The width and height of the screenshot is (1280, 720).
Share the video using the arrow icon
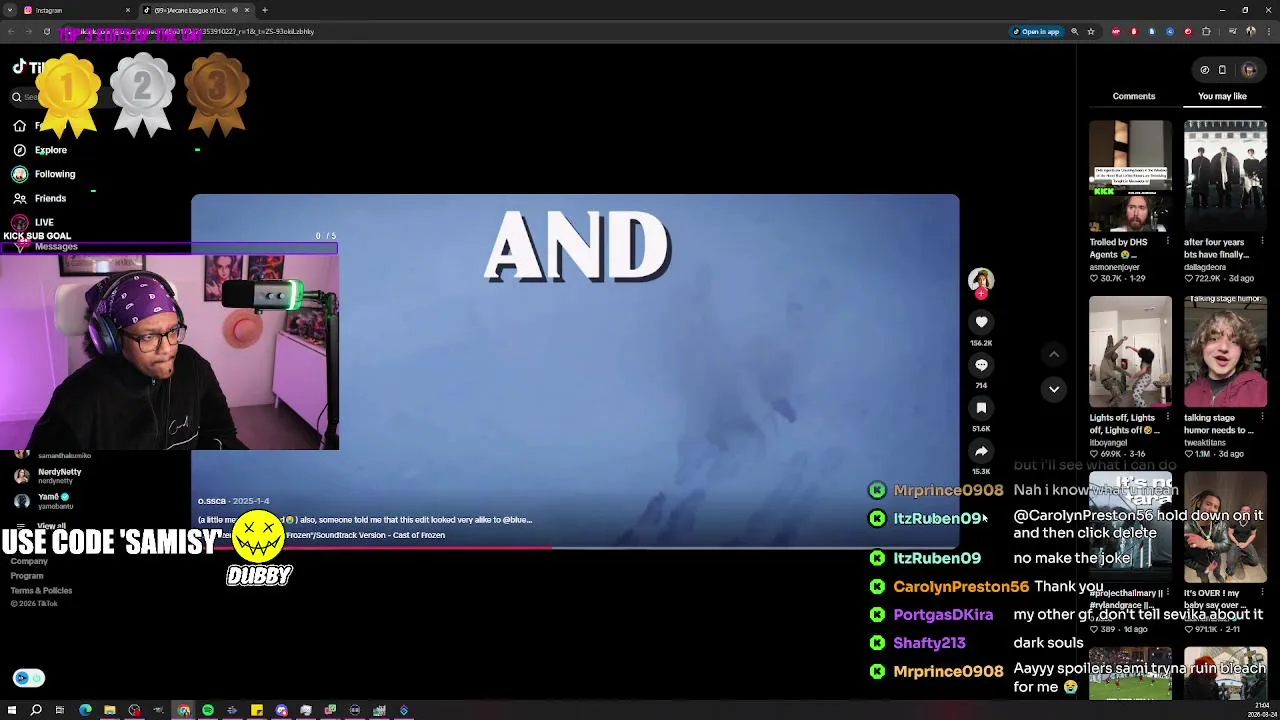click(x=981, y=451)
